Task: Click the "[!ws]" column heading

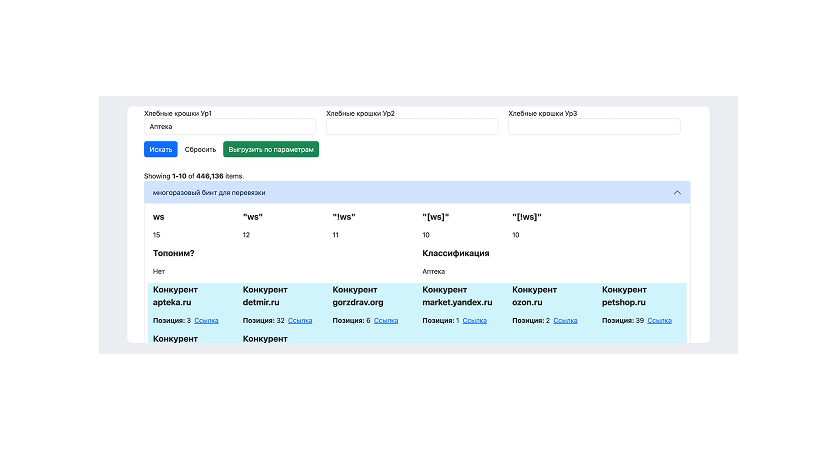Action: coord(529,217)
